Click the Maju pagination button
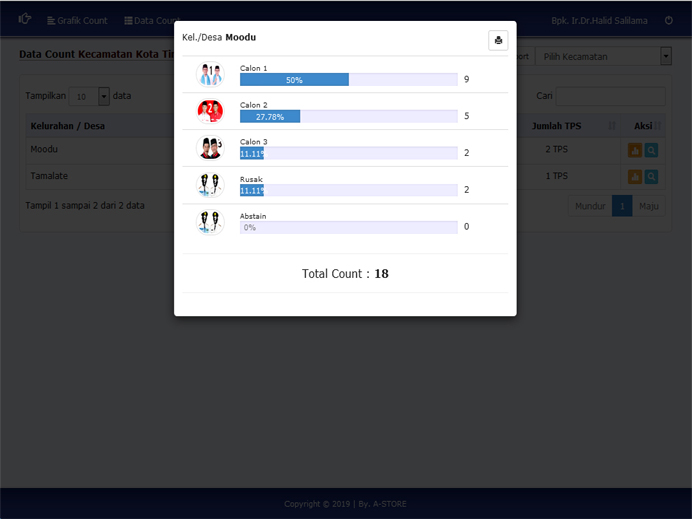Viewport: 692px width, 519px height. 649,206
